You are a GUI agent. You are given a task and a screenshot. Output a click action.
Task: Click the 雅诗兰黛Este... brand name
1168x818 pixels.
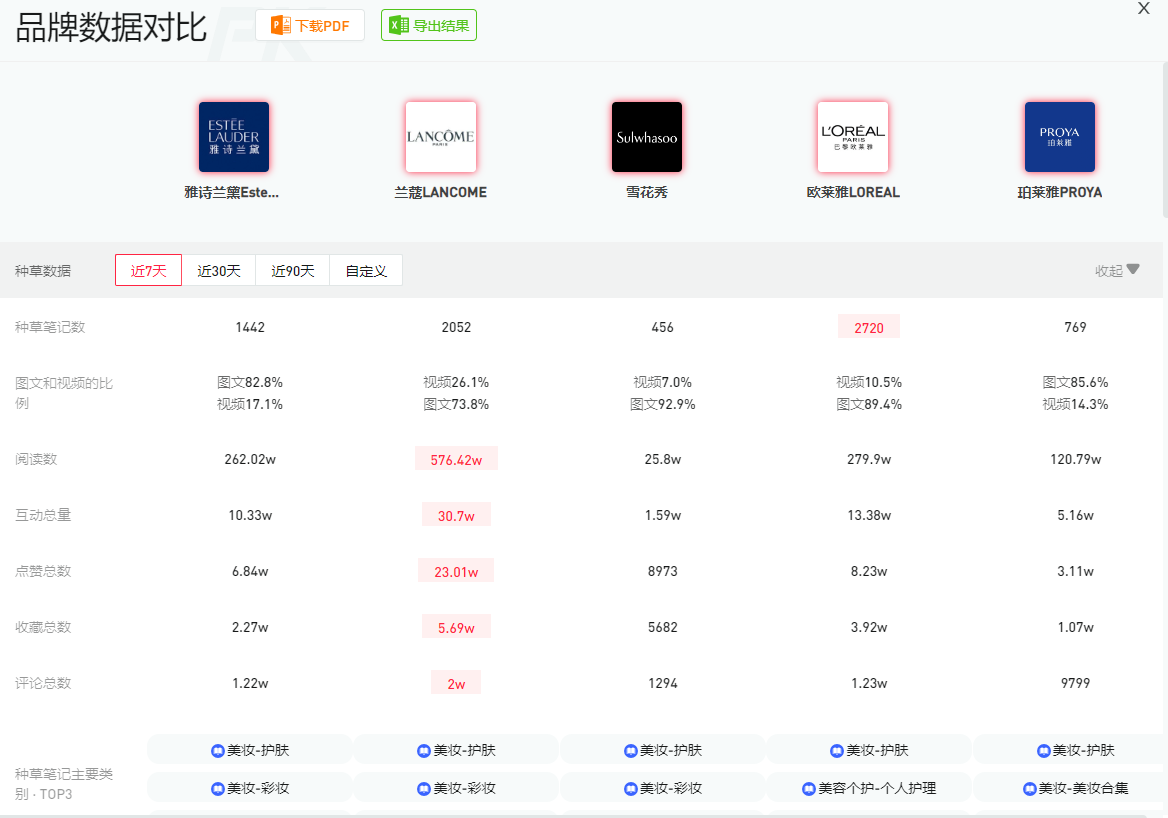tap(232, 192)
